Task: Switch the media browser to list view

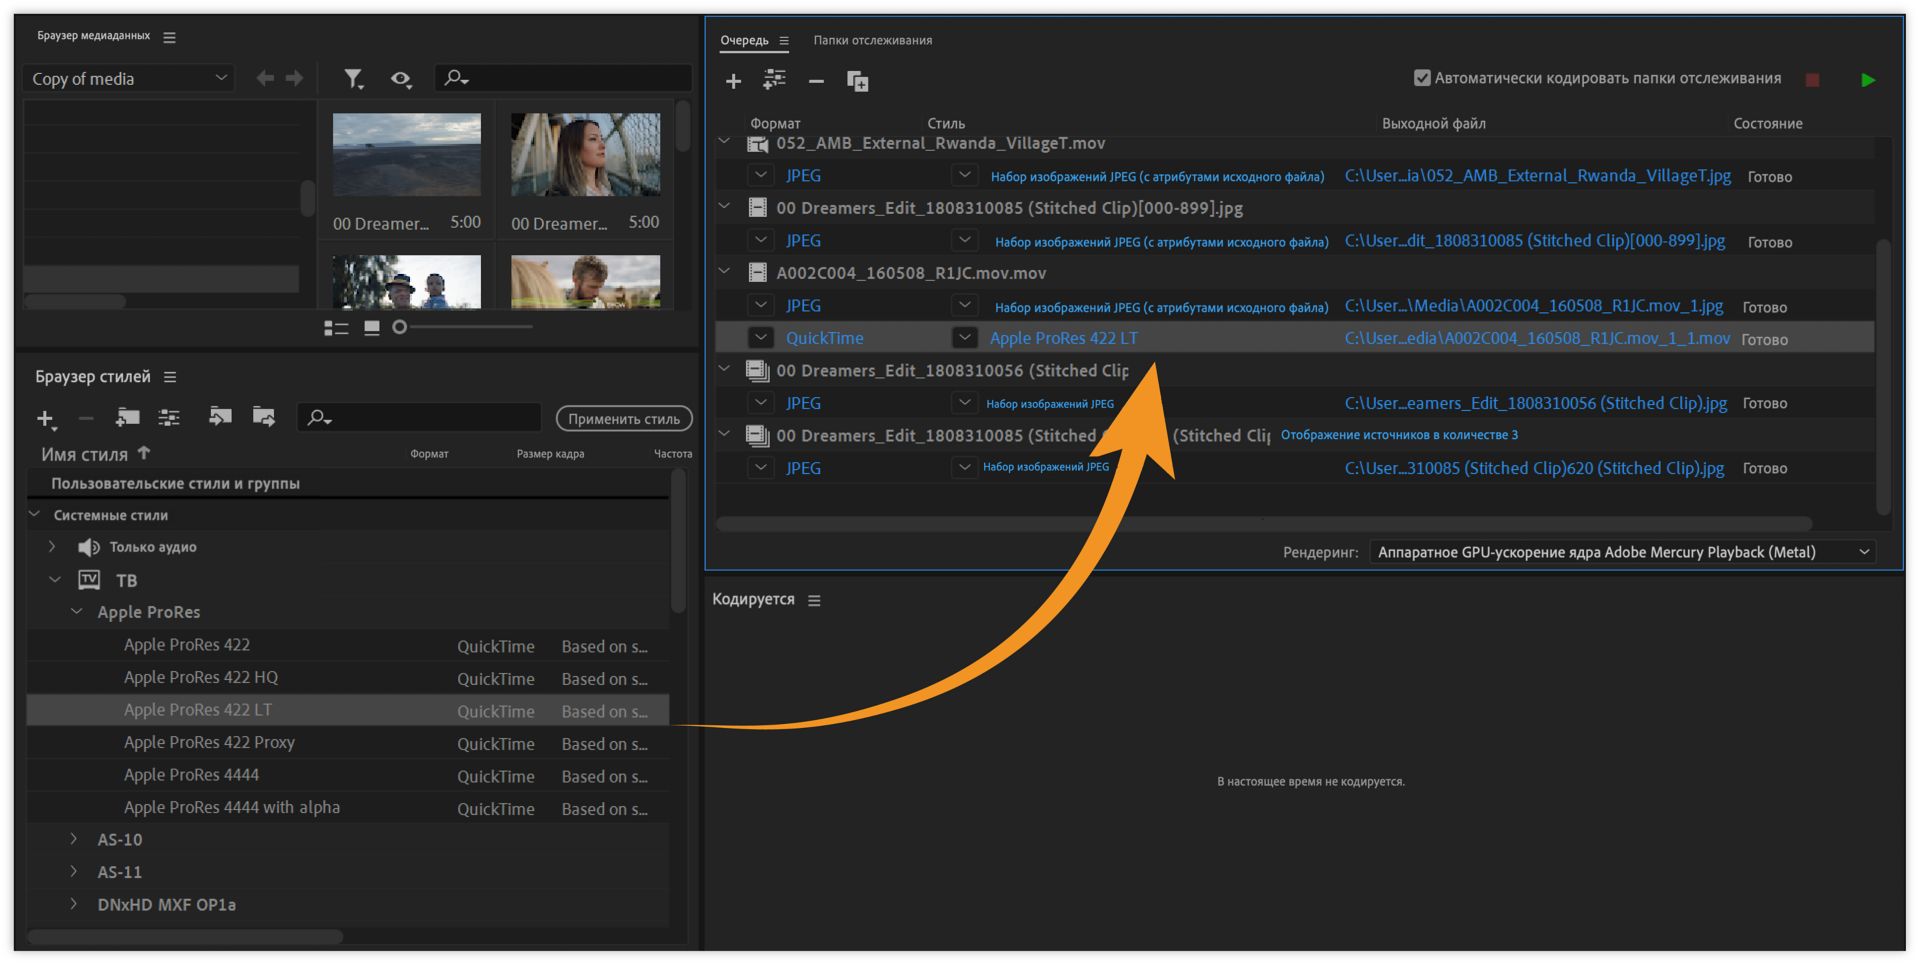Action: 336,328
